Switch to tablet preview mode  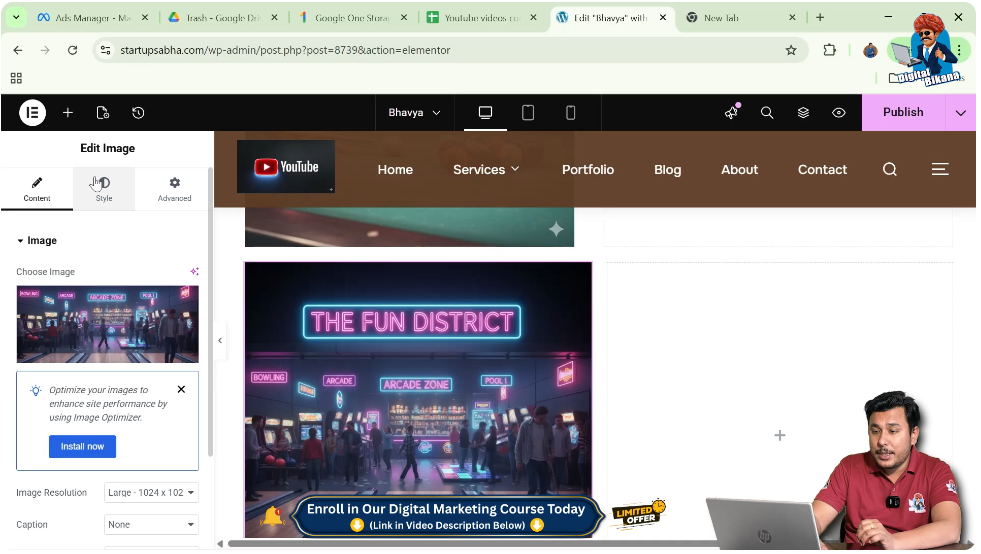click(x=528, y=113)
